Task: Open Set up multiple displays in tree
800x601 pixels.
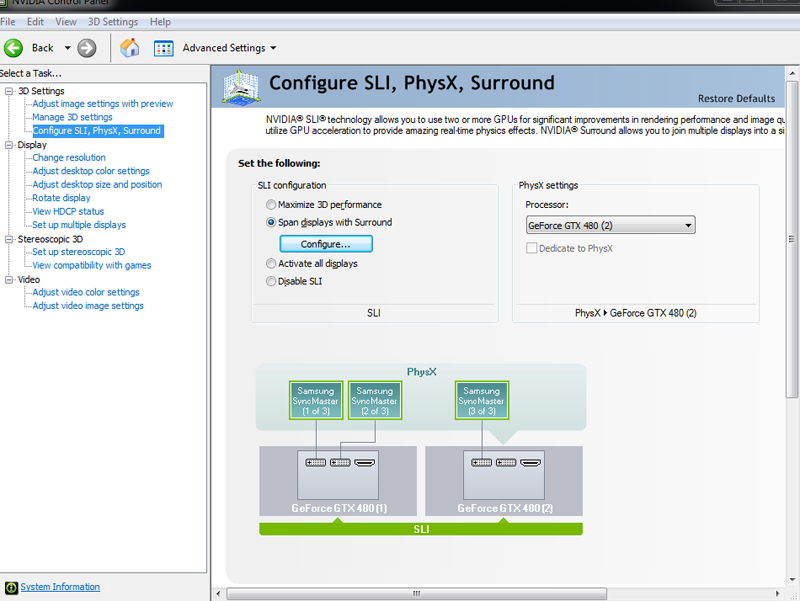Action: (x=79, y=225)
